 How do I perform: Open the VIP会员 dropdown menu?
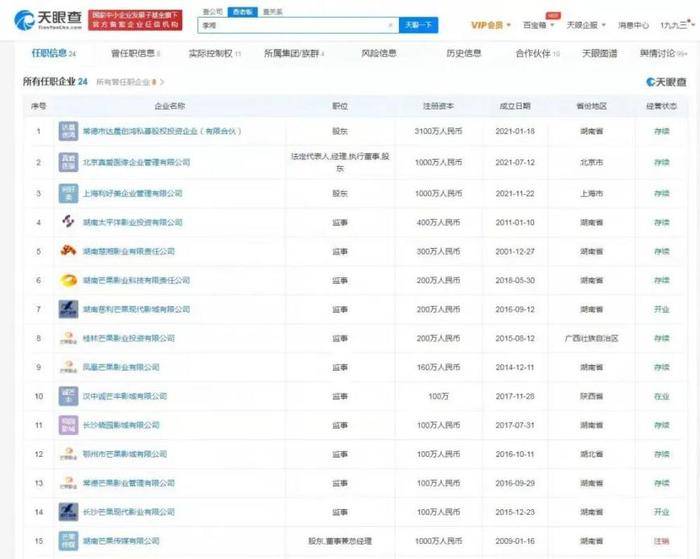pos(491,24)
